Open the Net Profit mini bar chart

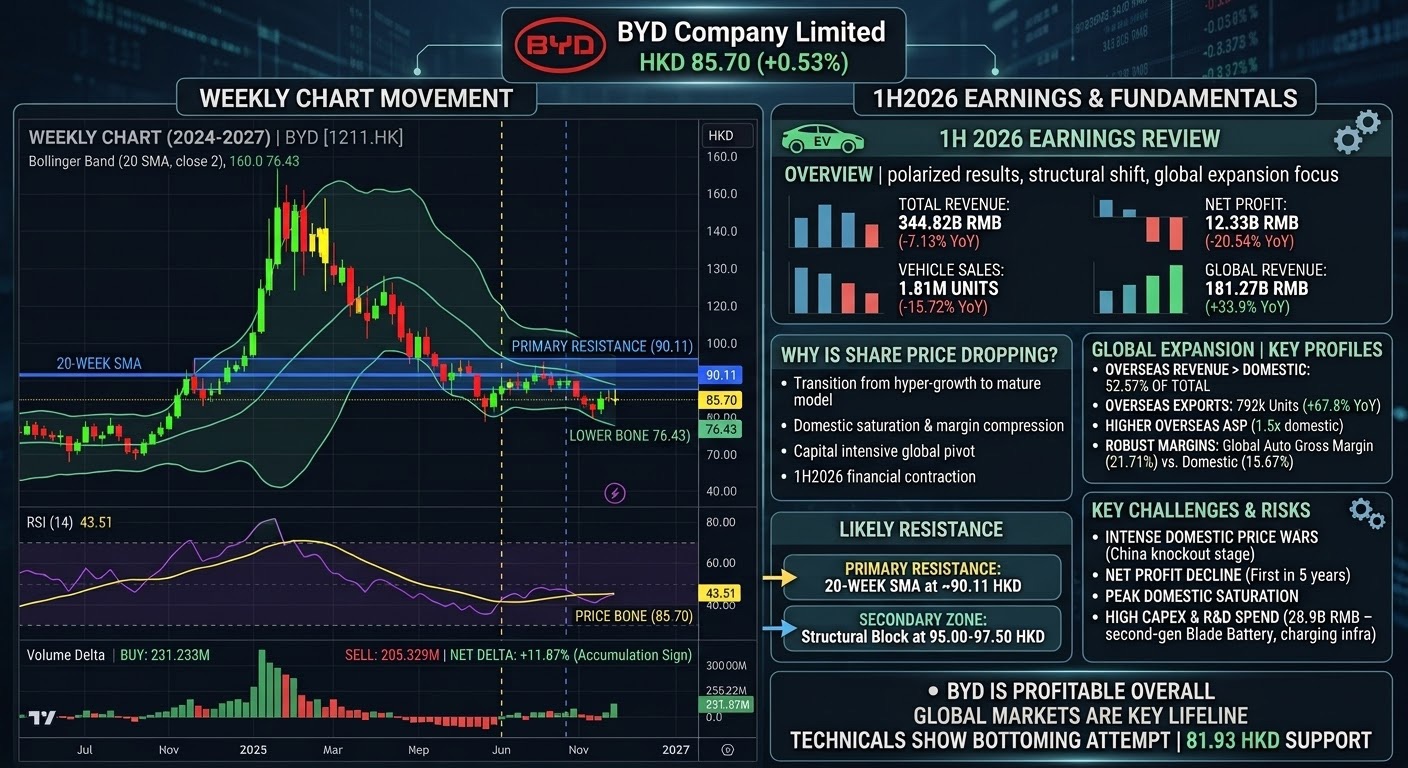point(1139,224)
